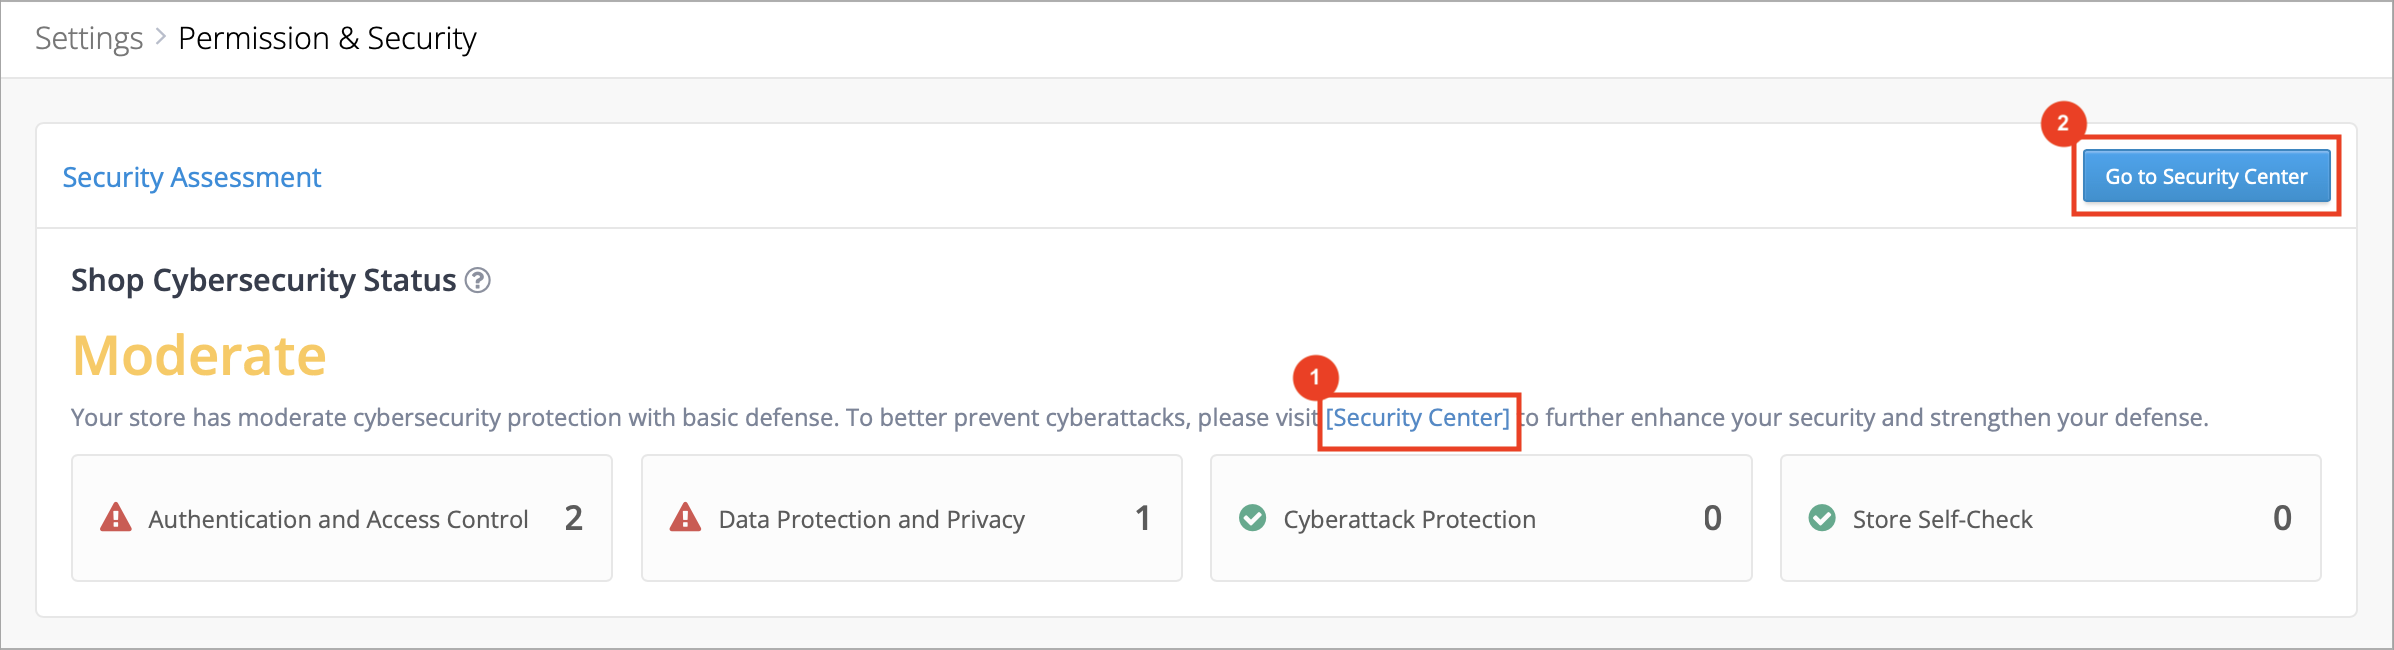Open the Data Protection and Privacy card
This screenshot has width=2394, height=650.
(x=912, y=518)
